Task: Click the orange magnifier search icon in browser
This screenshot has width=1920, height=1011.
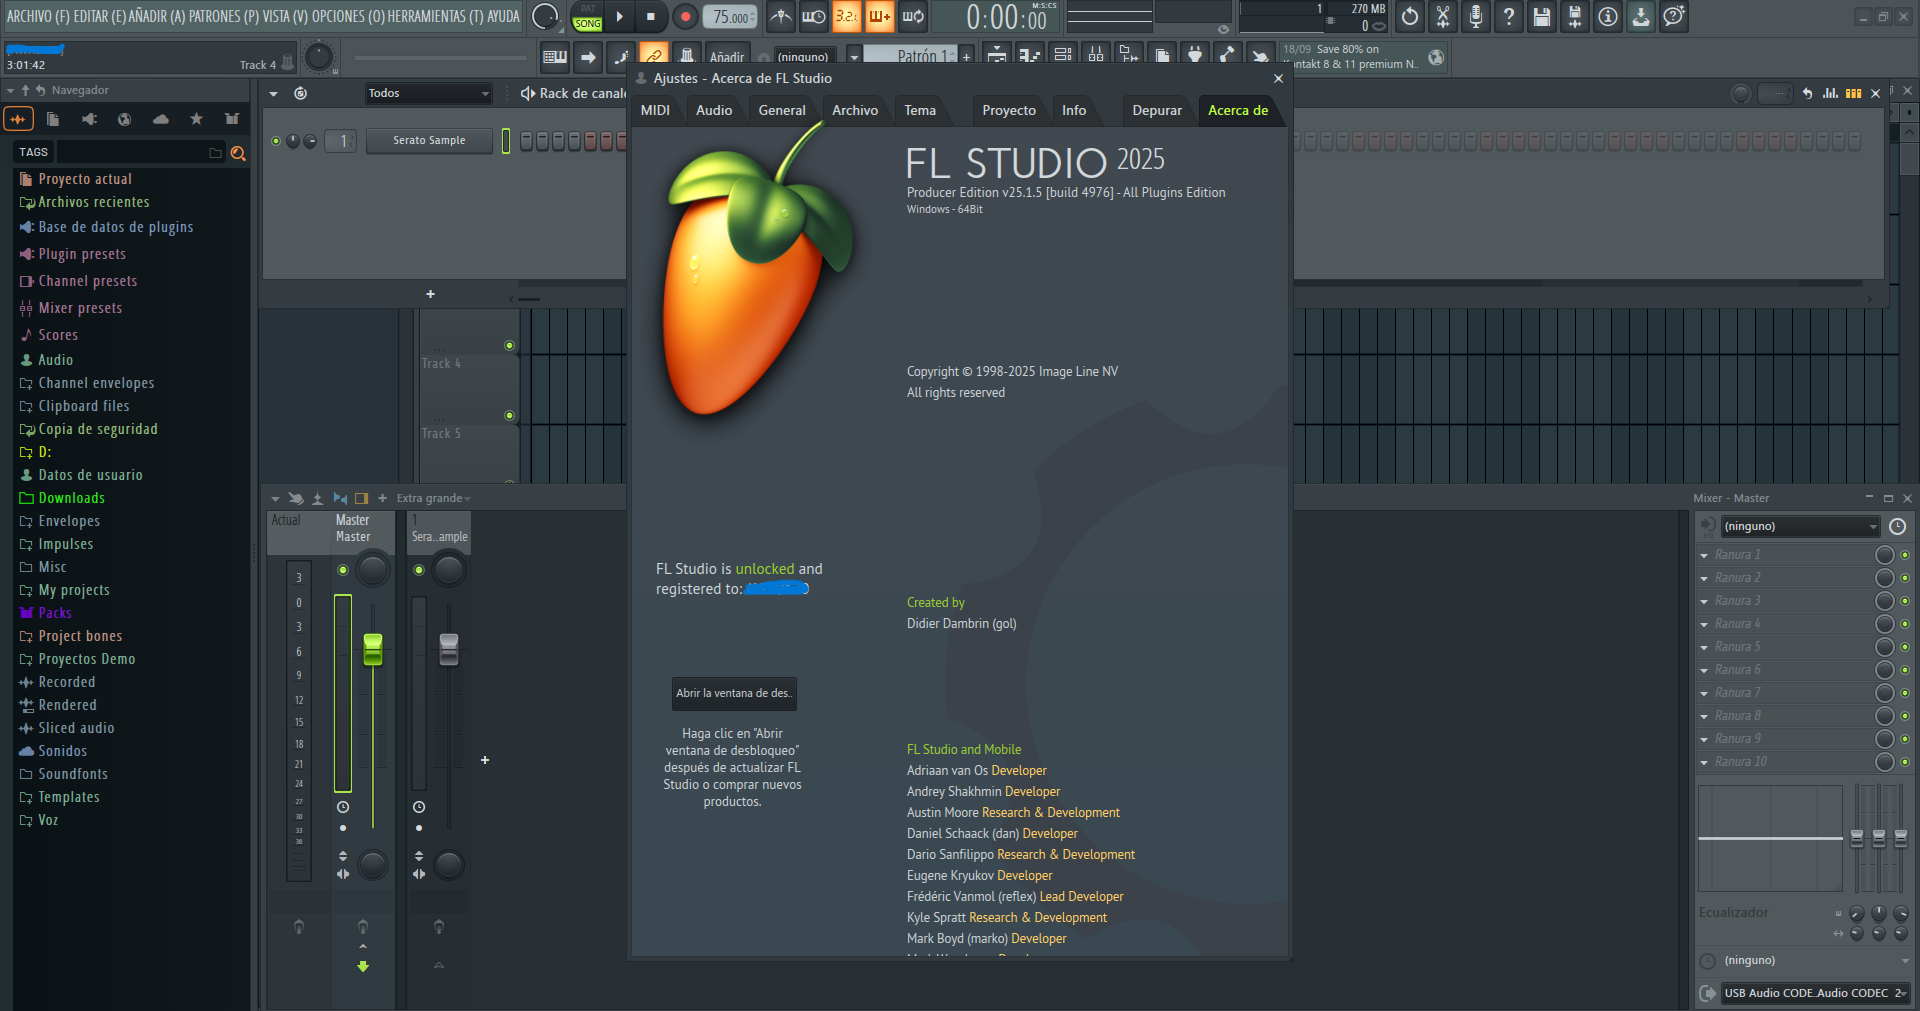Action: (238, 153)
